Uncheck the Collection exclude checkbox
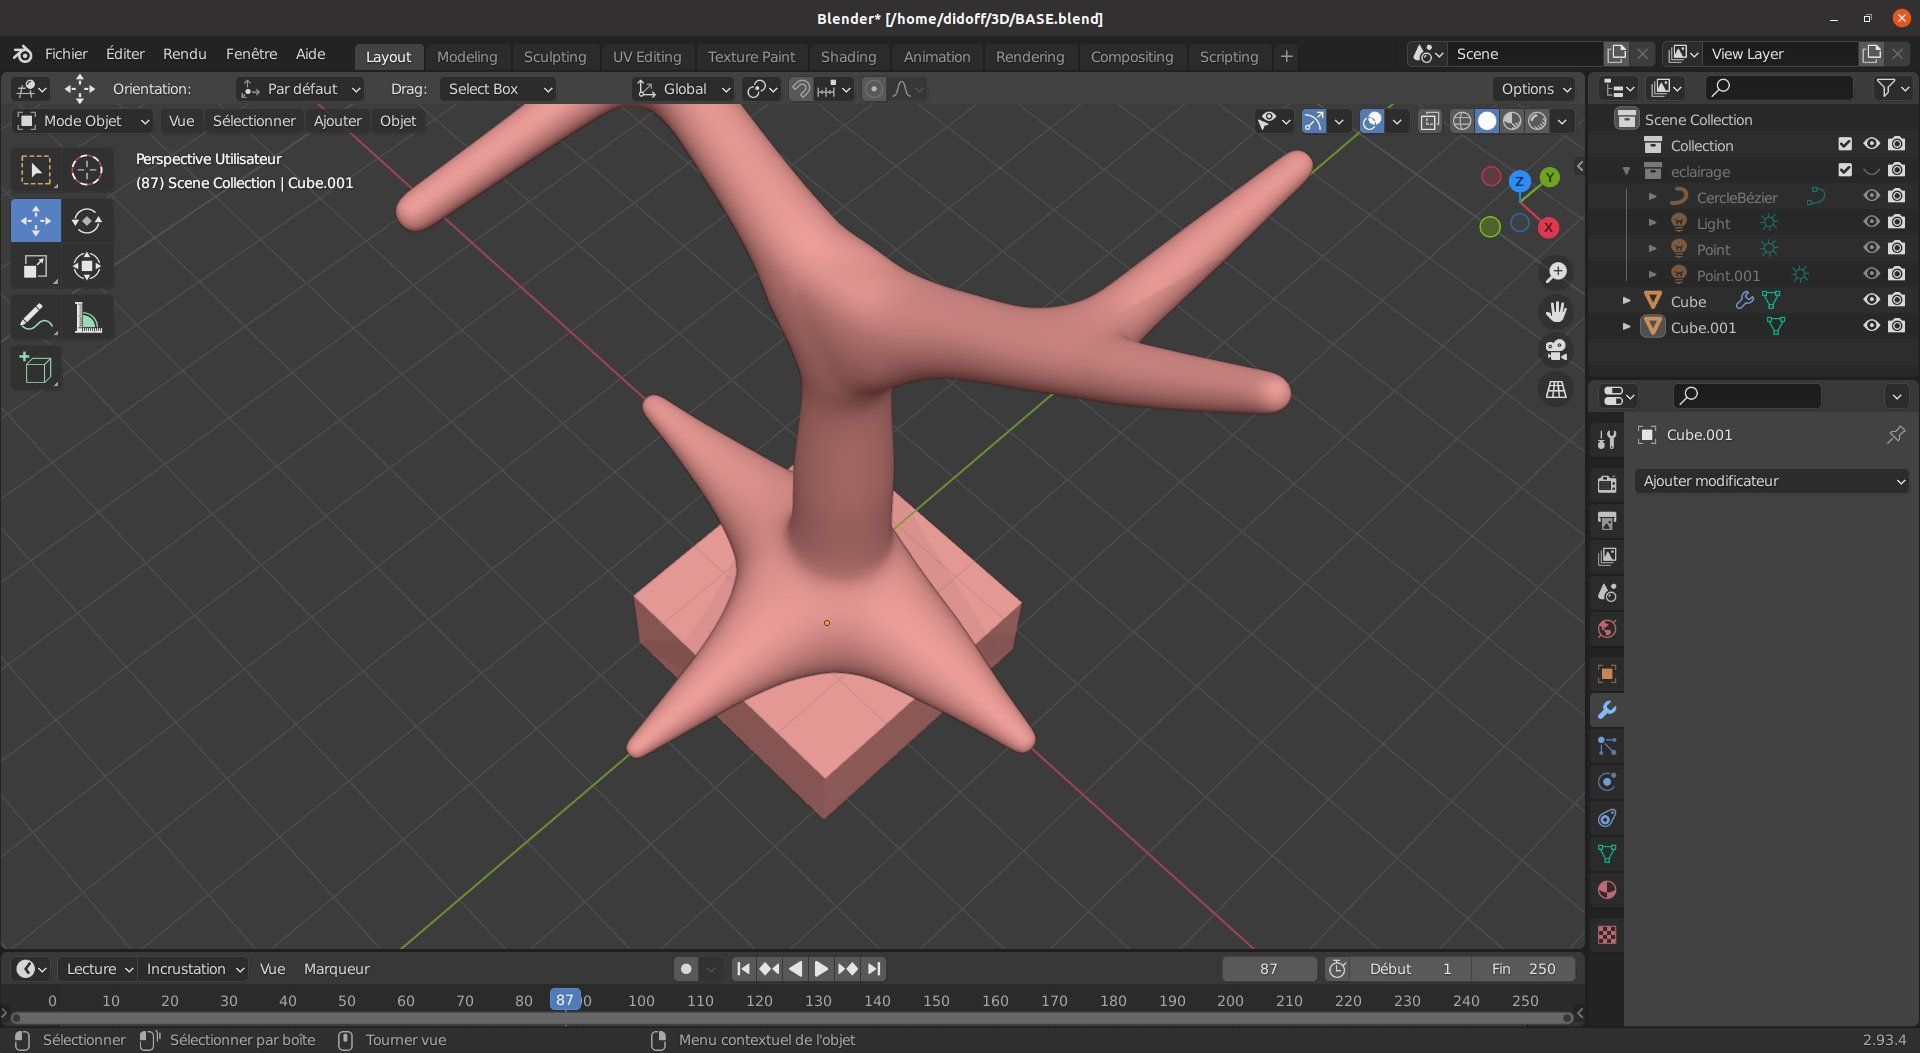Screen dimensions: 1920x1053 [1845, 144]
